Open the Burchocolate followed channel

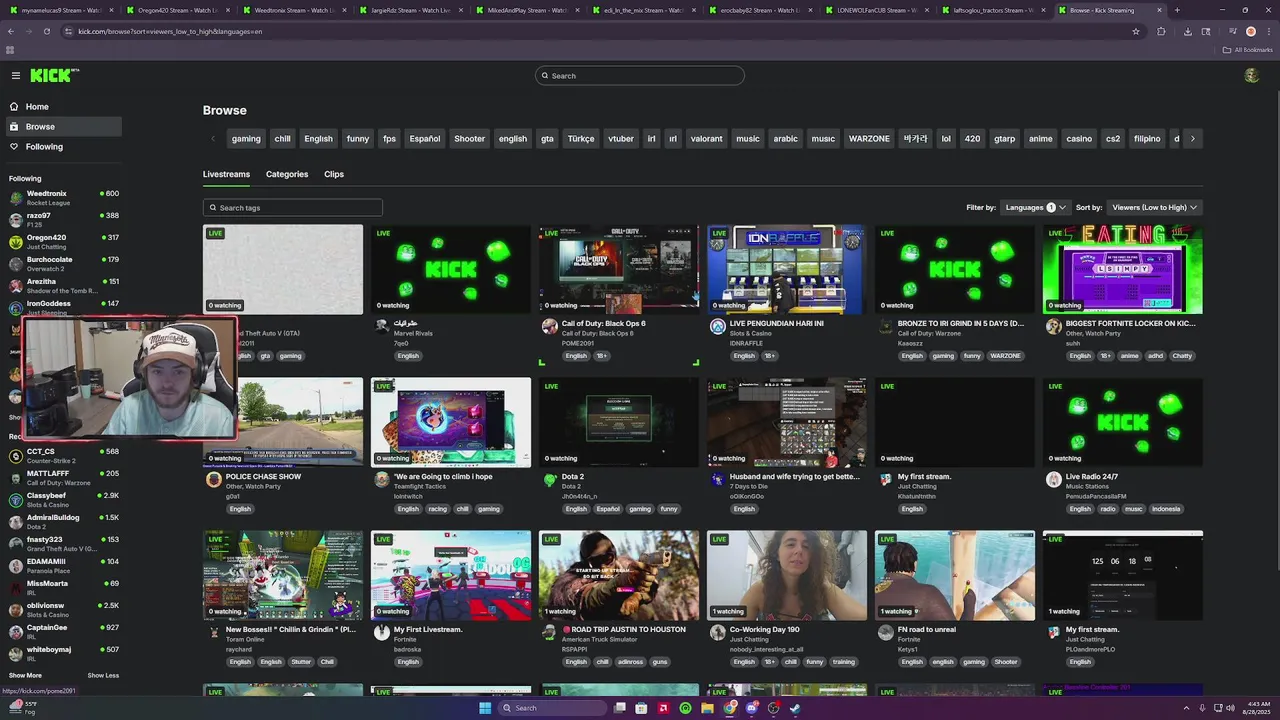point(63,264)
